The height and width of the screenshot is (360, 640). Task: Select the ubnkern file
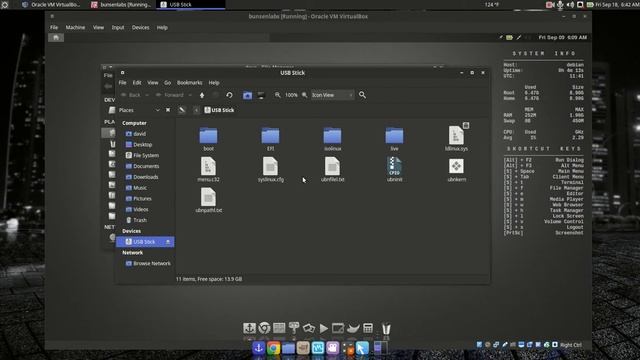pos(456,170)
